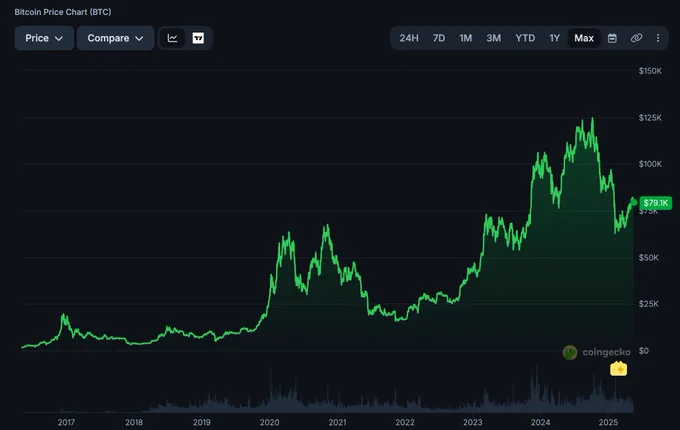Click the $125K price axis label

(650, 117)
